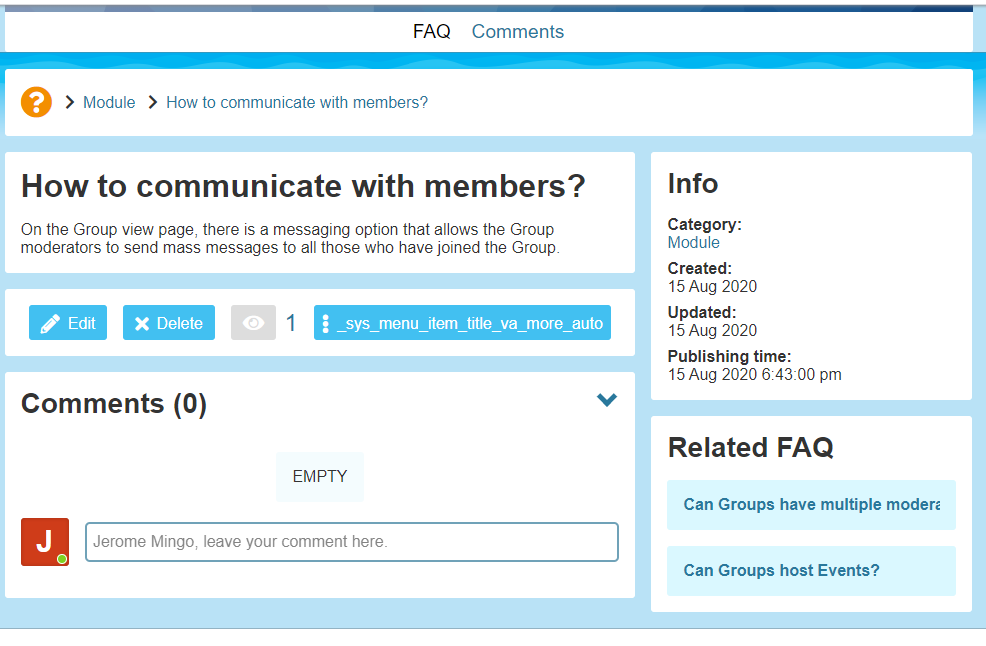The width and height of the screenshot is (986, 646).
Task: Click the breadcrumb chevron before Module
Action: tap(70, 102)
